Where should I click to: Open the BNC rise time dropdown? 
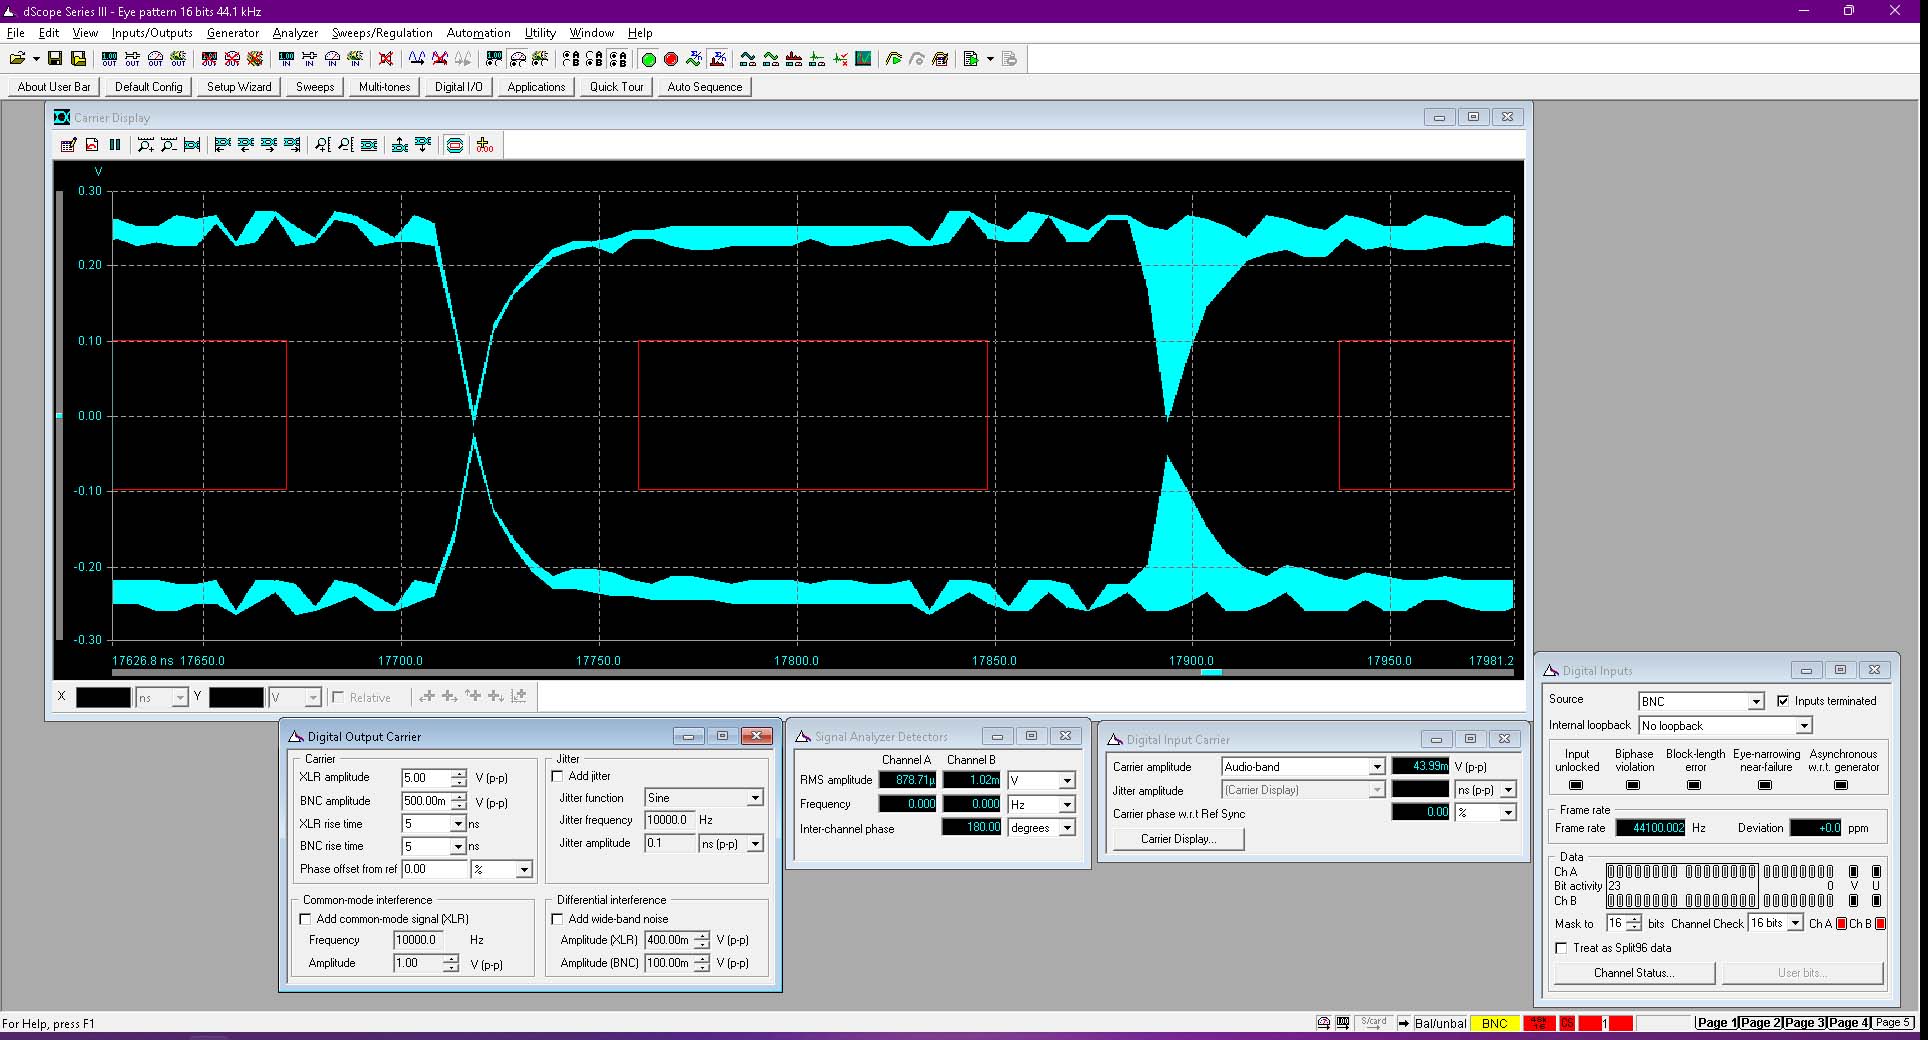[458, 846]
